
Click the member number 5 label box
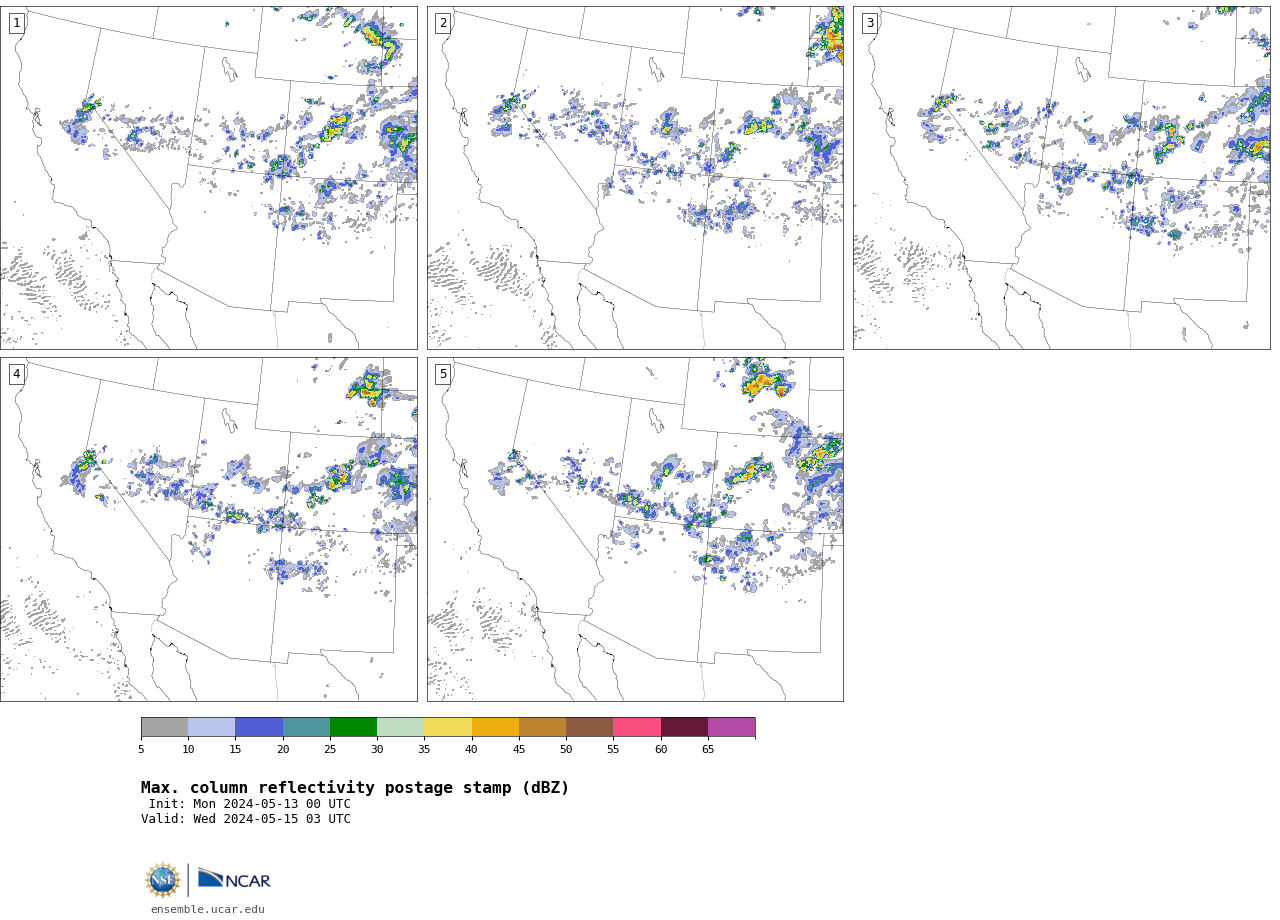(443, 374)
